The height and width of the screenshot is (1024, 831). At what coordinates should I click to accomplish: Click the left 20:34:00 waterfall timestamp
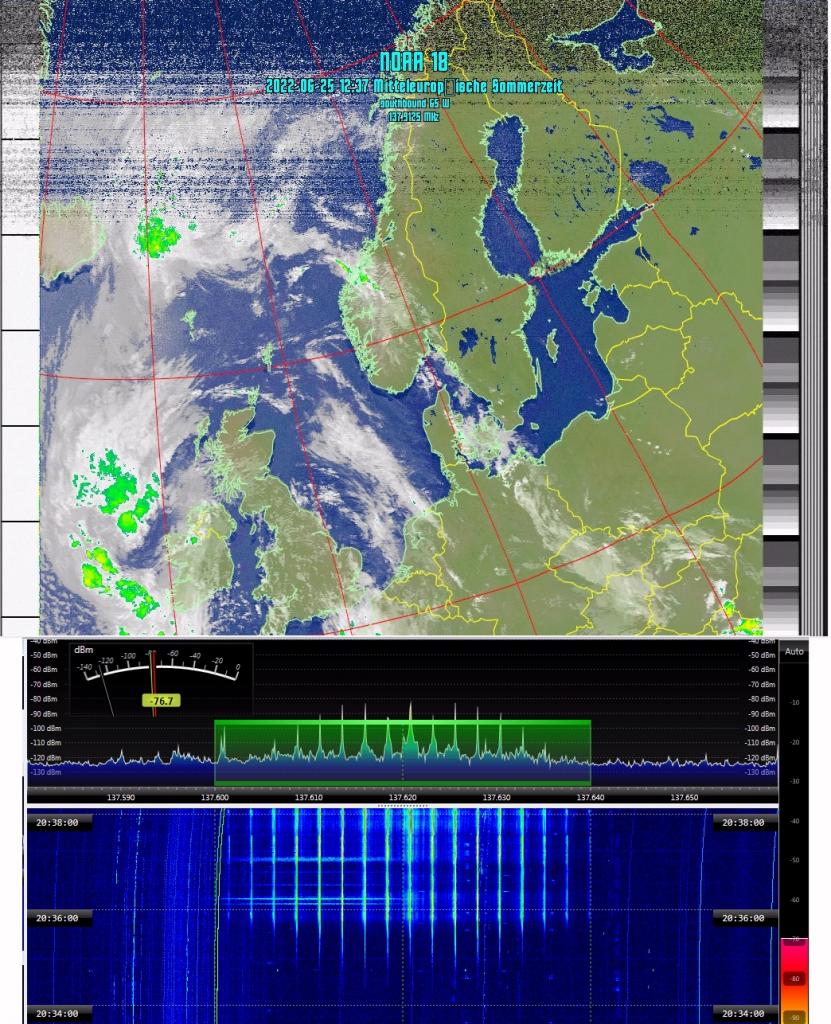tap(57, 1014)
